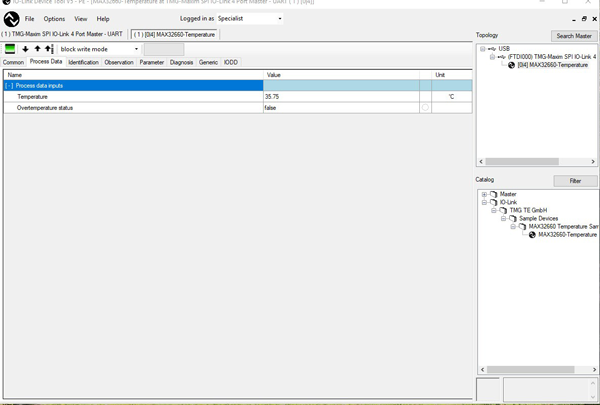Collapse the FTDI000 master node in Topology

[x=492, y=57]
